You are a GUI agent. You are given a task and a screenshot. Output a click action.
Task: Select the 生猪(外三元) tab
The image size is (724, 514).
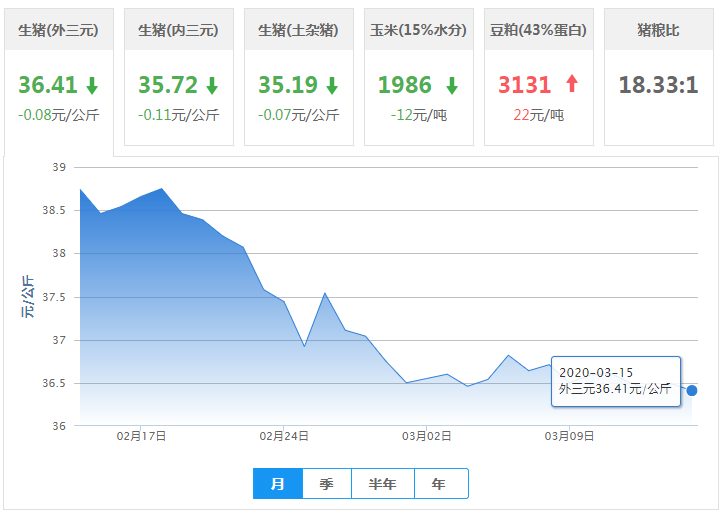58,31
